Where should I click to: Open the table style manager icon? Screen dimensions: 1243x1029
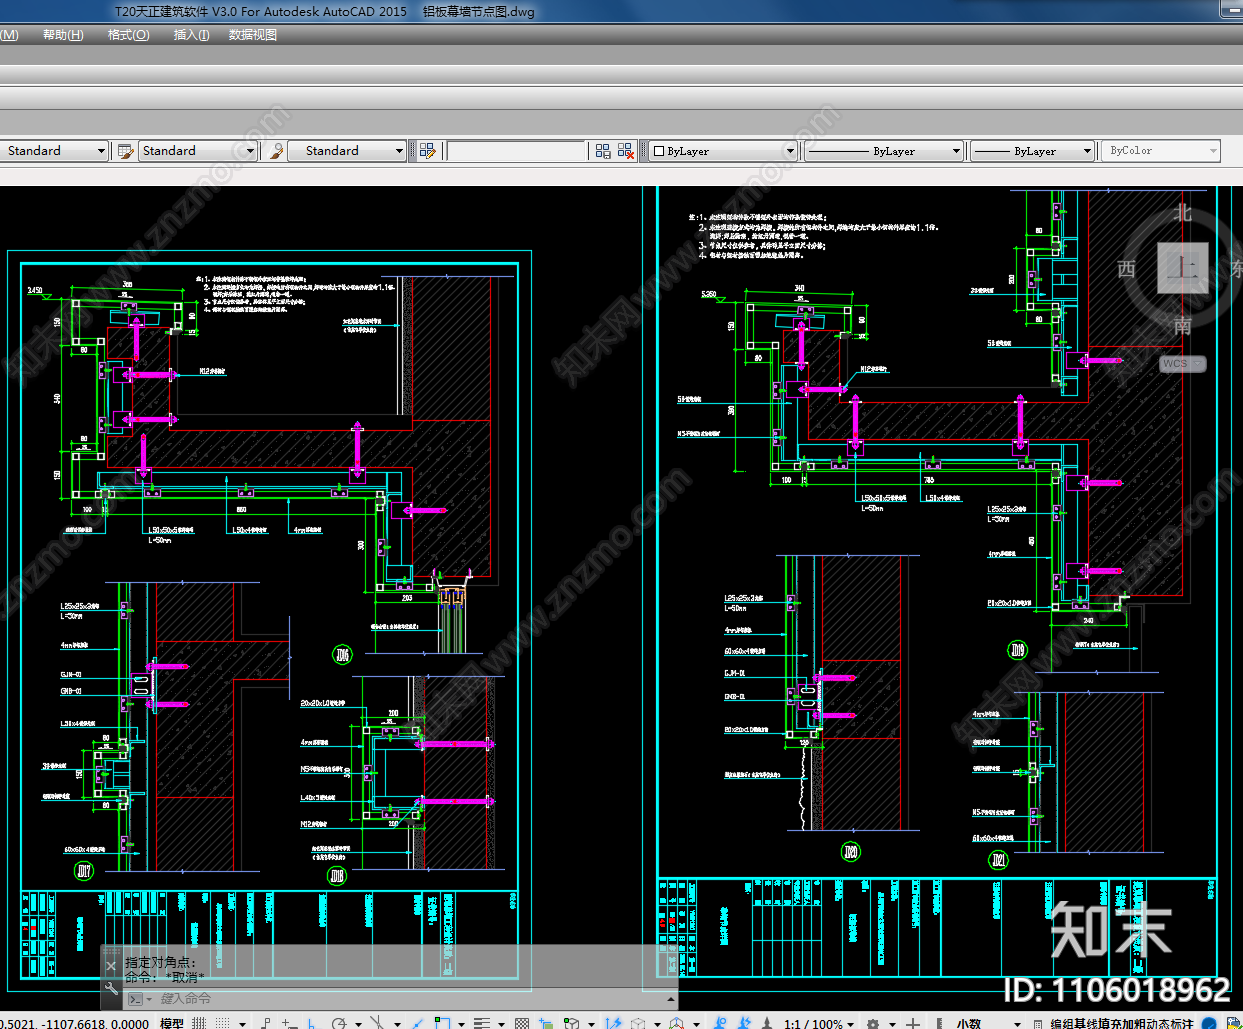[126, 151]
